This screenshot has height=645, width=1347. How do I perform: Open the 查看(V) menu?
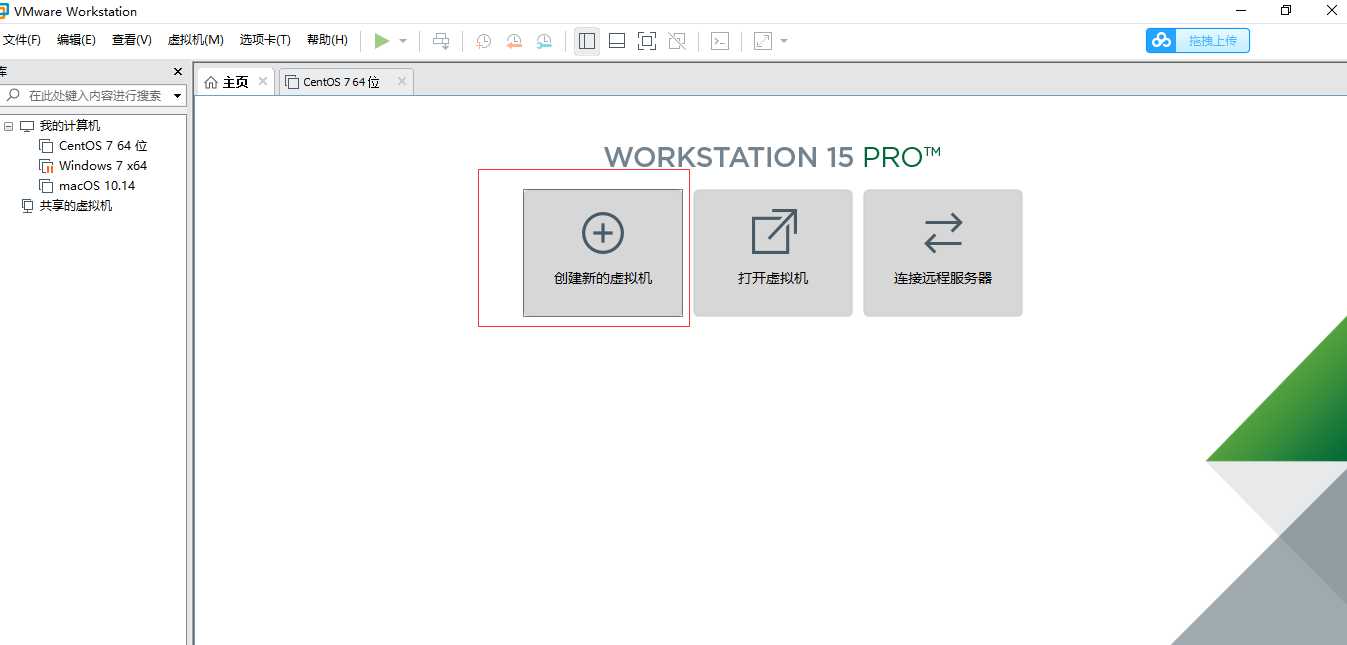click(131, 40)
